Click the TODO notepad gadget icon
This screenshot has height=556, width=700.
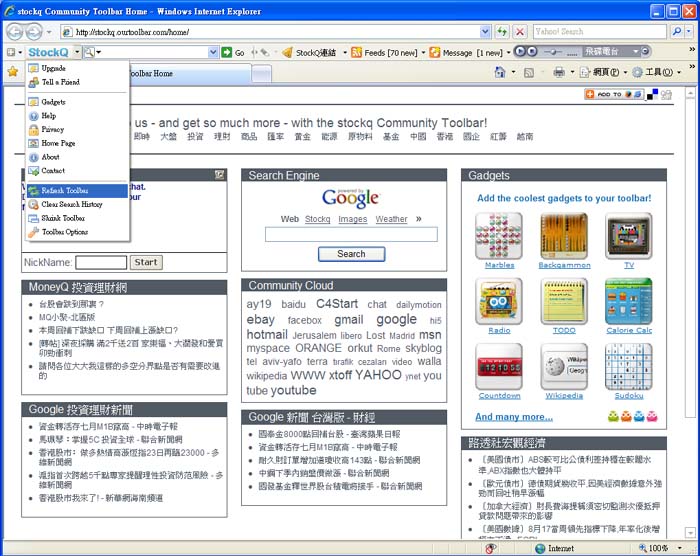(564, 301)
